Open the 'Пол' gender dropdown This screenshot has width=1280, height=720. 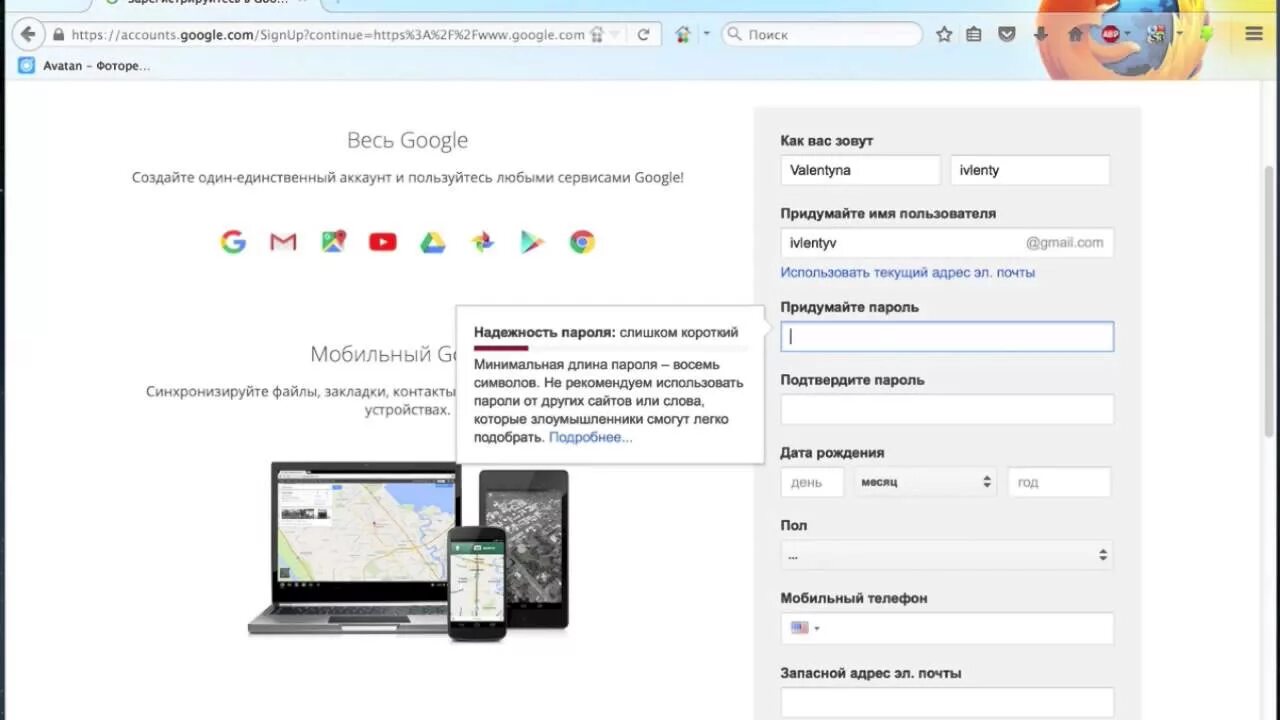pos(947,555)
